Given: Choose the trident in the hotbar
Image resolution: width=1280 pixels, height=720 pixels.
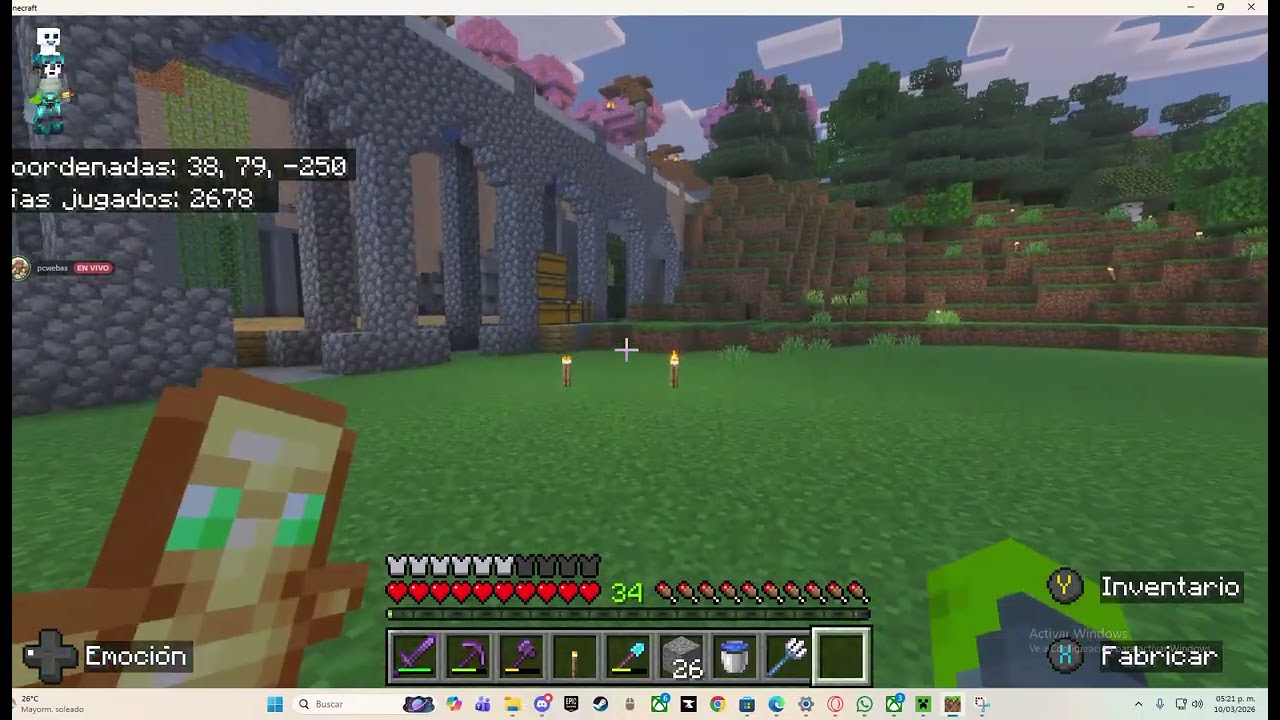Looking at the screenshot, I should point(787,656).
